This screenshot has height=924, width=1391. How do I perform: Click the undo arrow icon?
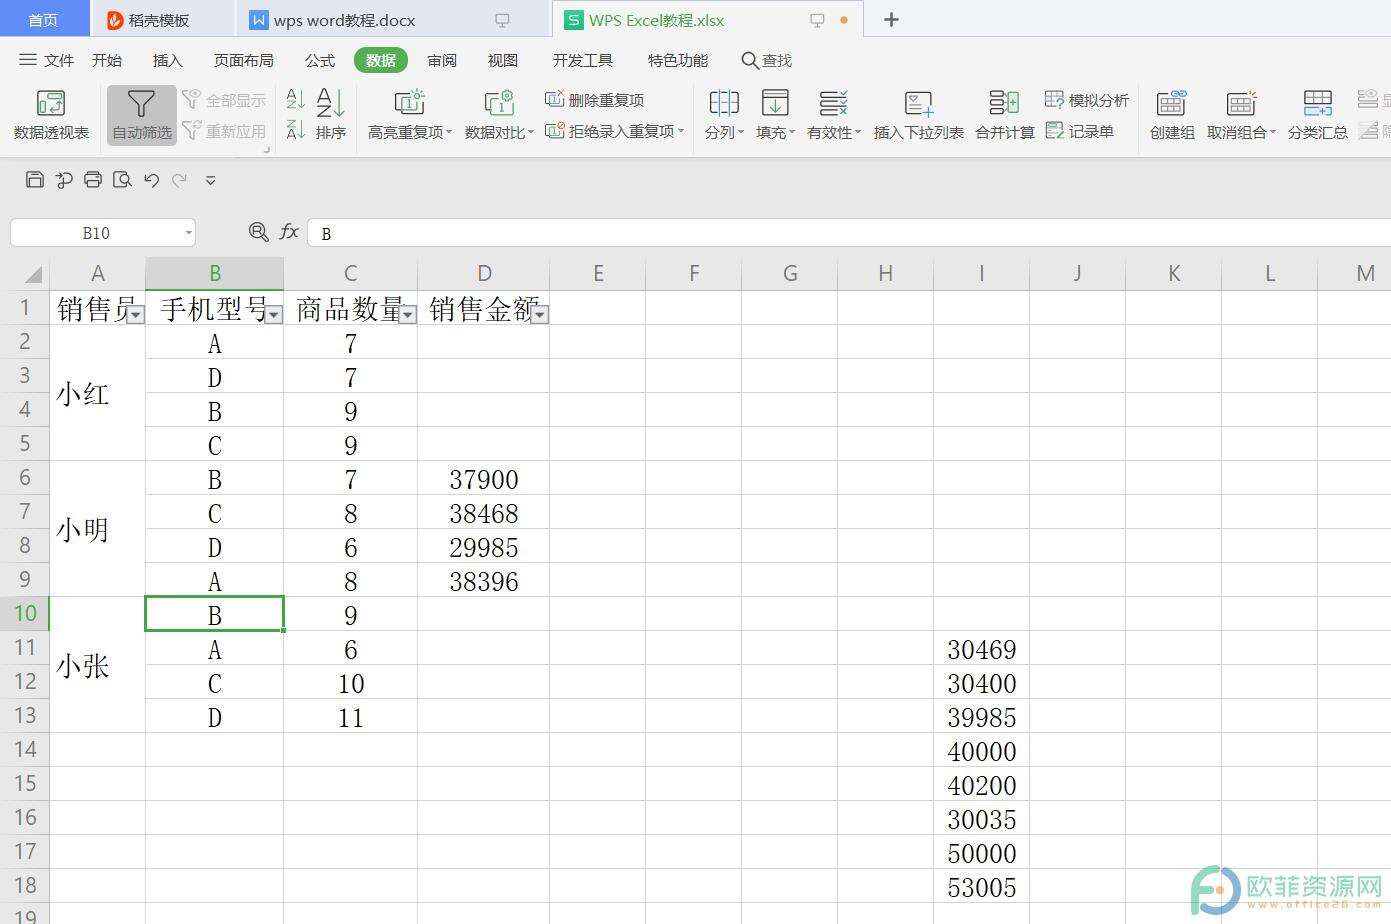151,180
